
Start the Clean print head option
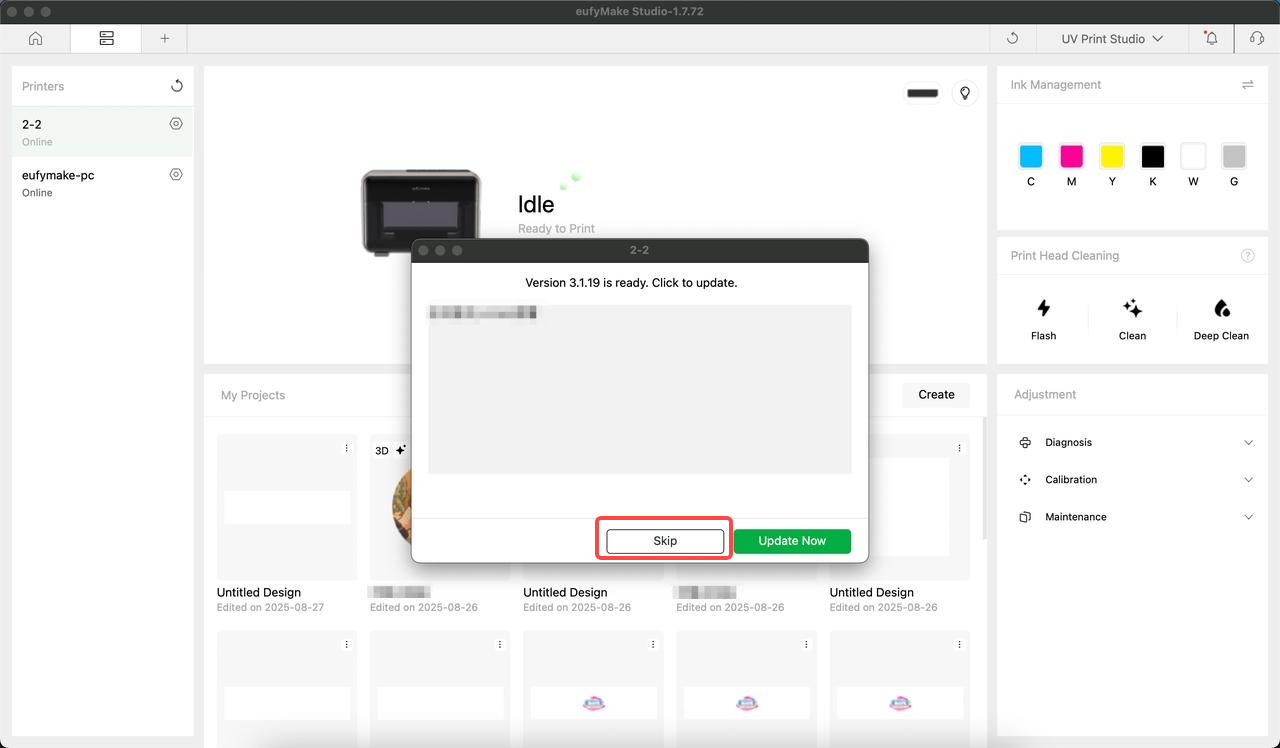tap(1132, 319)
